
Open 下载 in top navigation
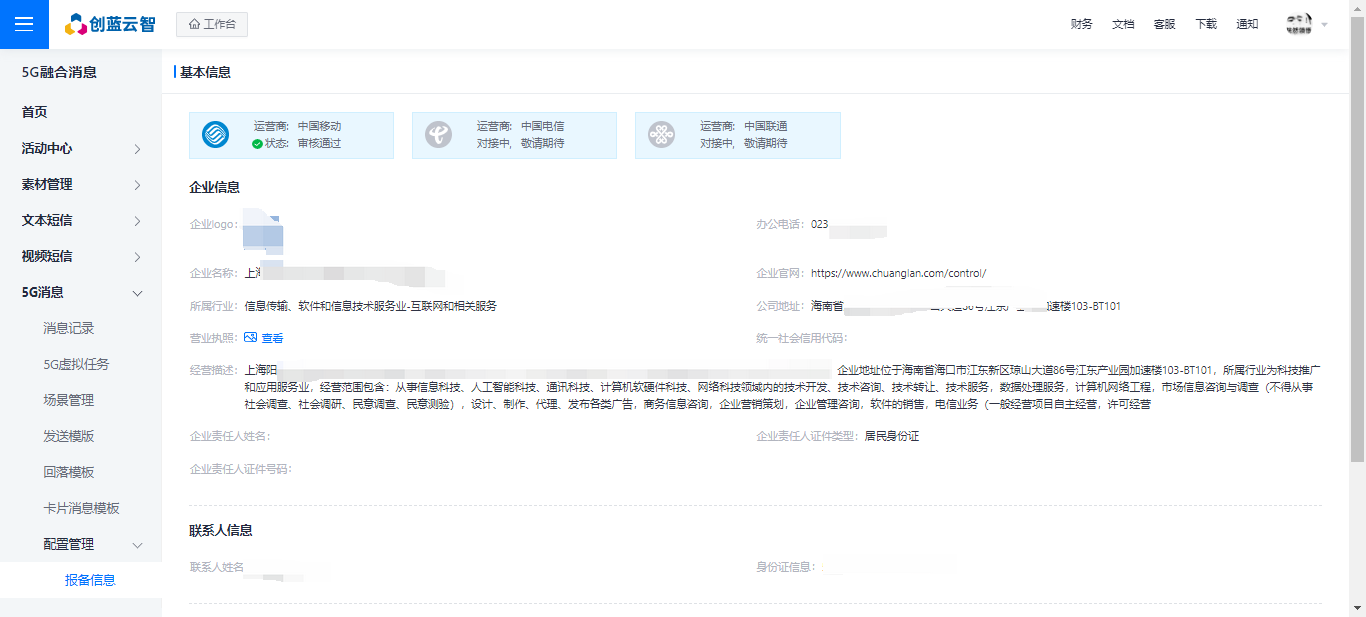click(1206, 24)
